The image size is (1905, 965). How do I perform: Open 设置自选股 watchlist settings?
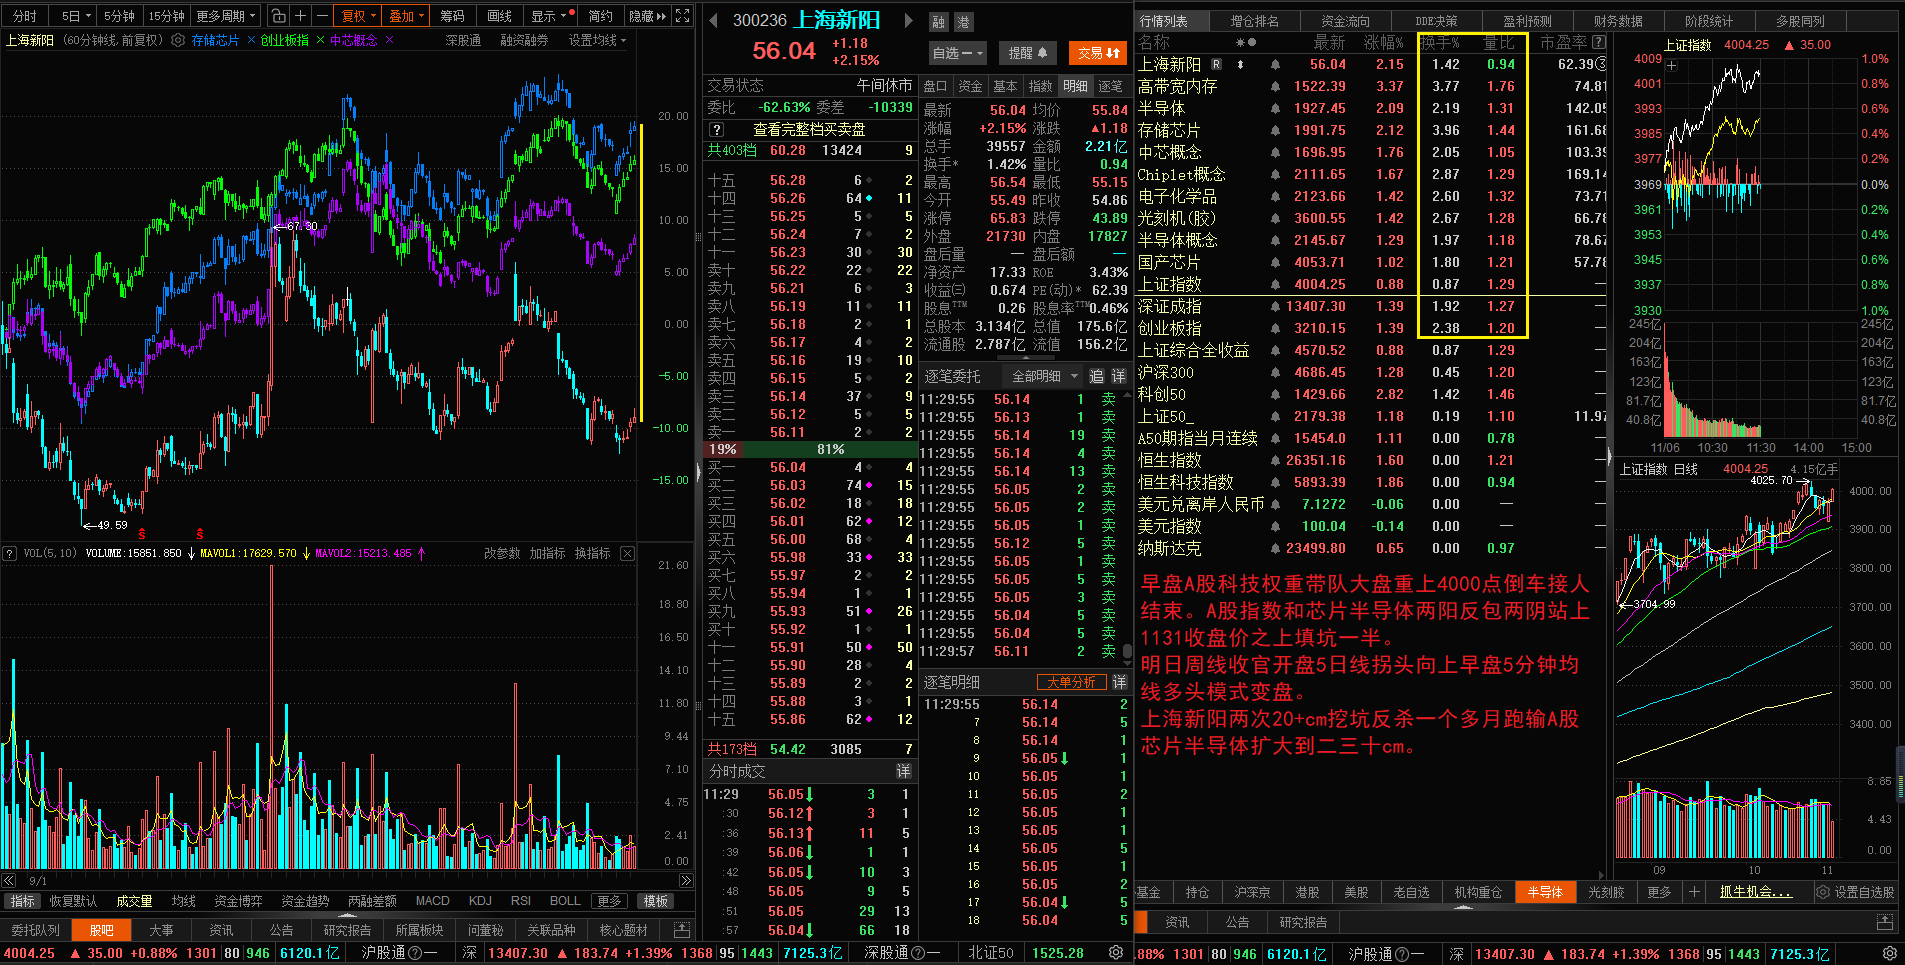[1856, 892]
